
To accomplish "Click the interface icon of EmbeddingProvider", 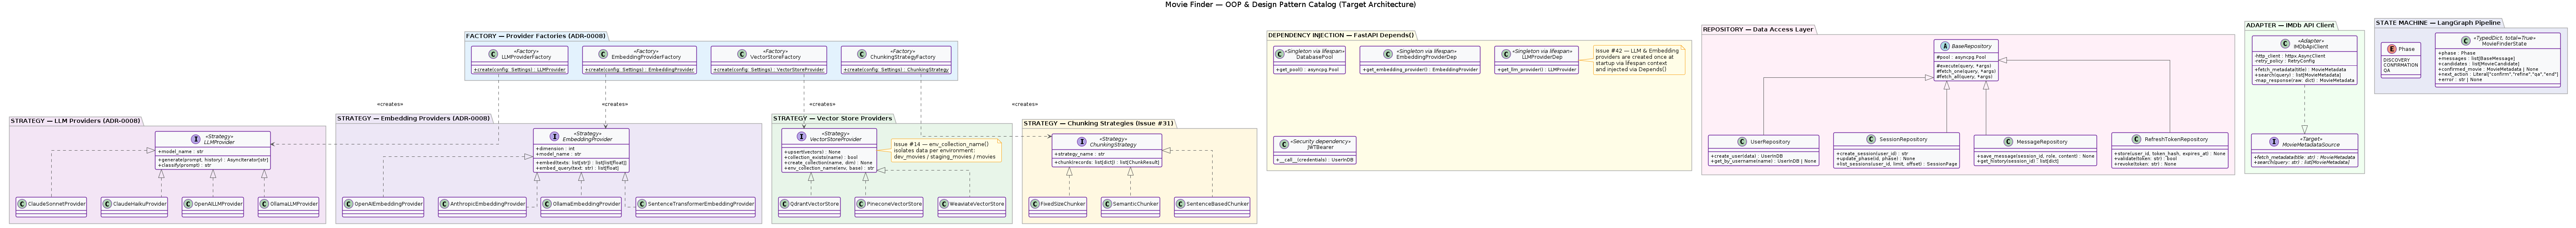I will point(554,137).
